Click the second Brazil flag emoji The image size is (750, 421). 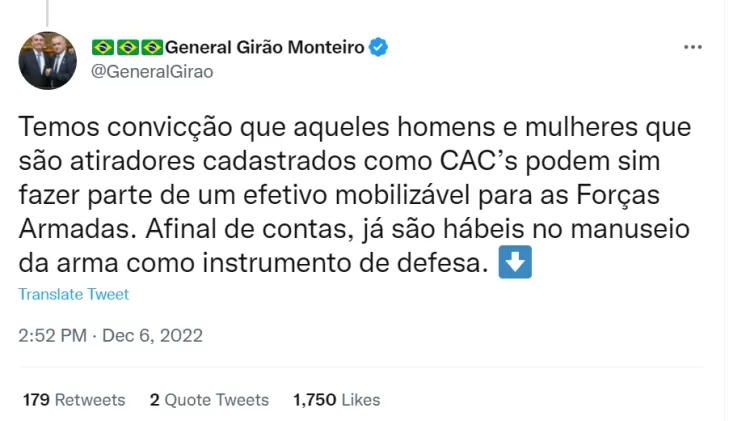tap(128, 47)
